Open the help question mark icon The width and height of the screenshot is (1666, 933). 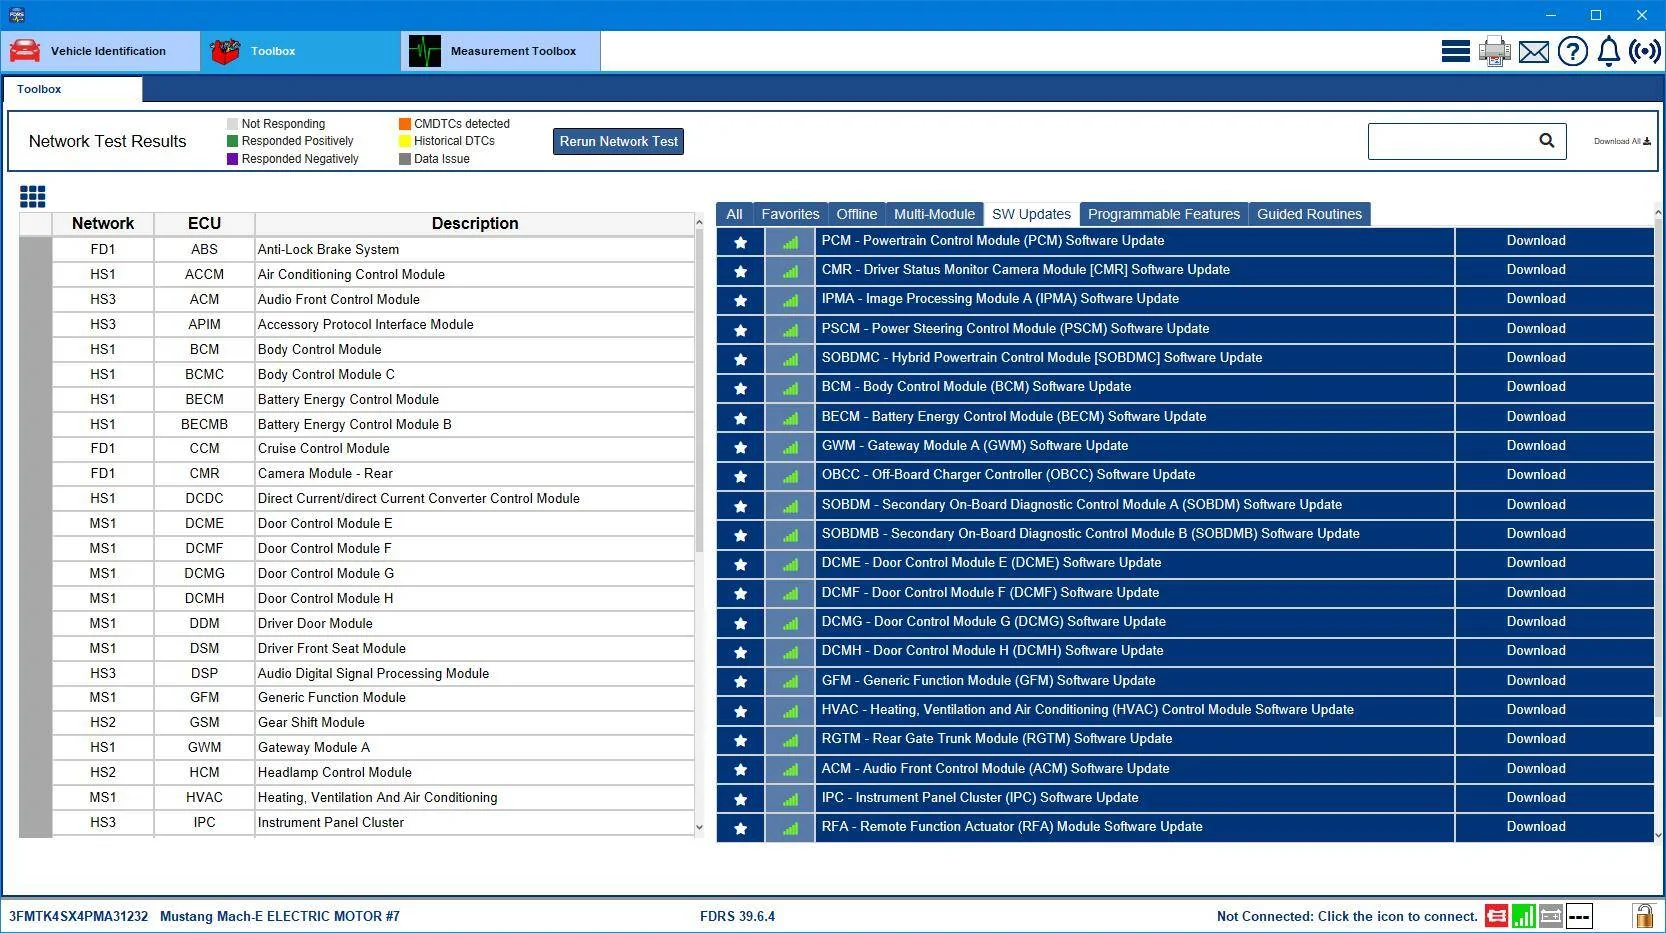pos(1572,51)
